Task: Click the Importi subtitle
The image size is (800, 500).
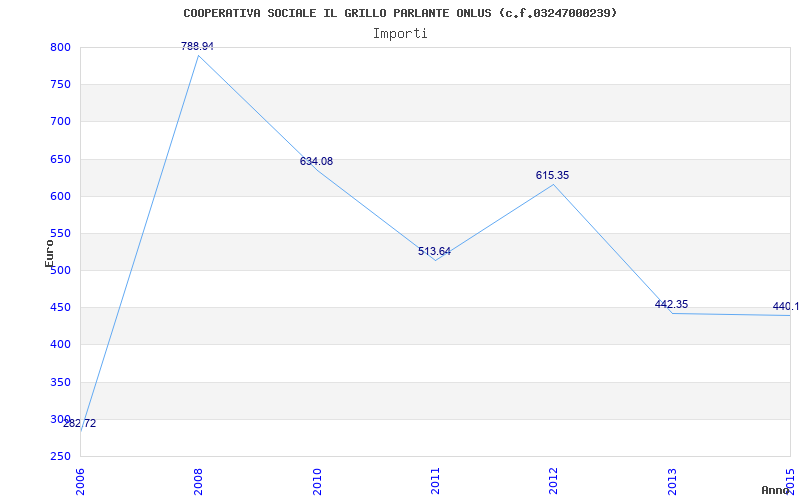Action: click(x=400, y=34)
